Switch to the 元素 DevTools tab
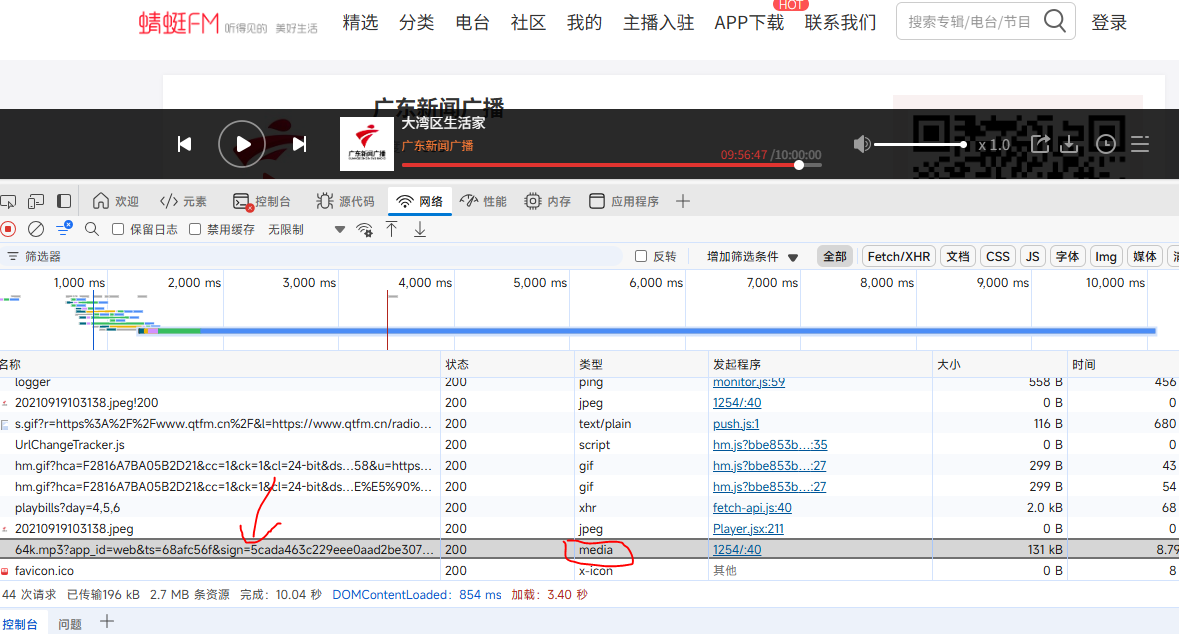 tap(184, 201)
